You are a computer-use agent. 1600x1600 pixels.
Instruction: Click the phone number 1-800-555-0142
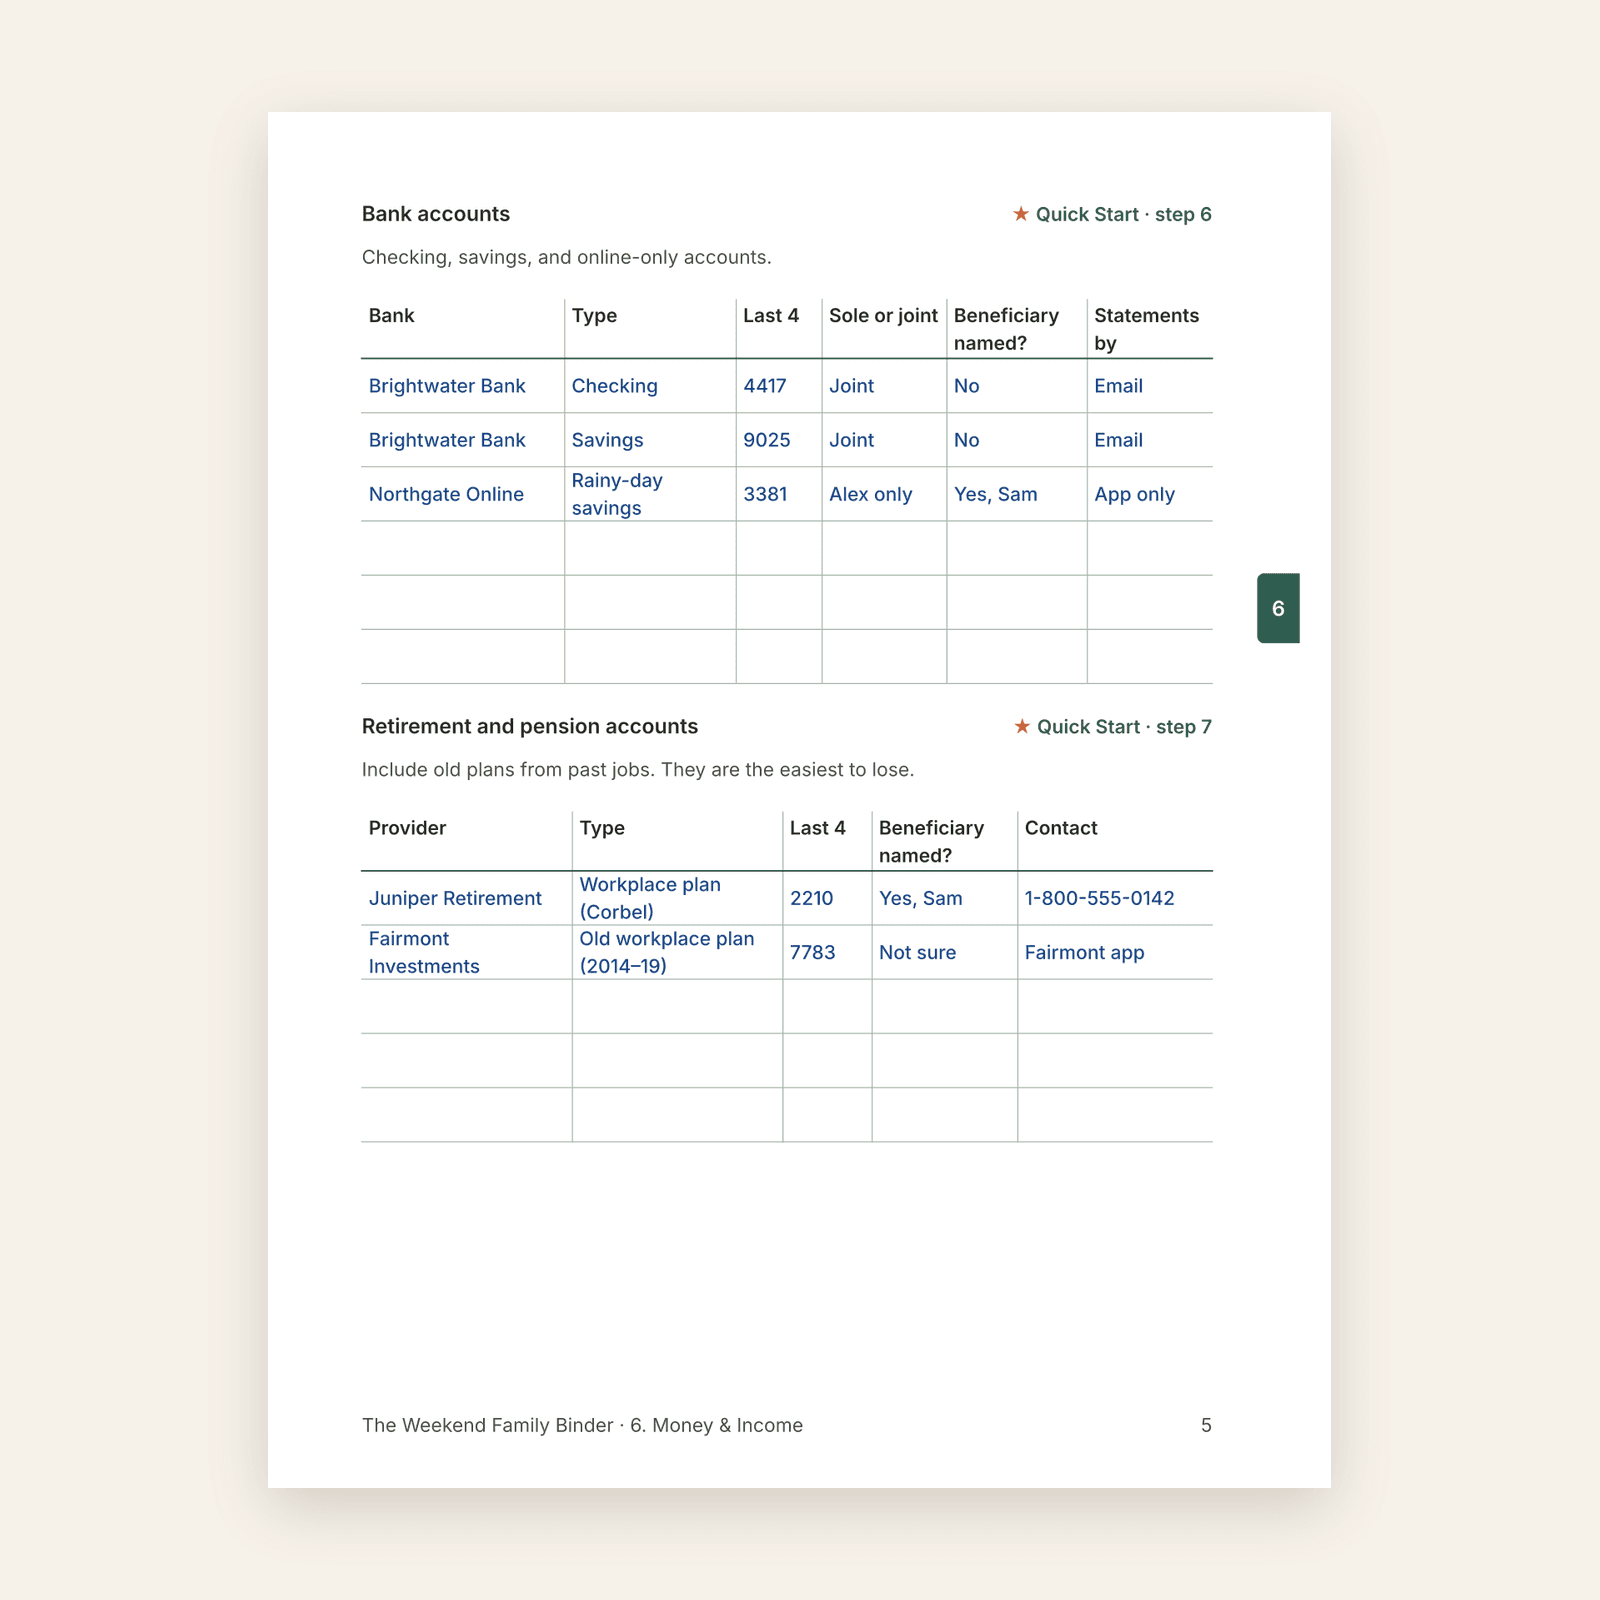click(x=1100, y=898)
